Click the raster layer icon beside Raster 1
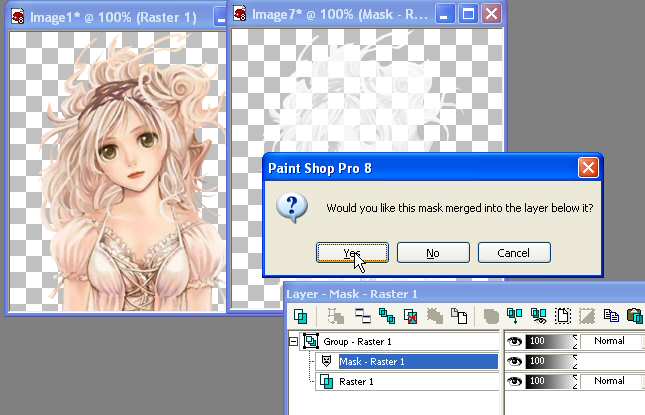Screen dimensions: 645x415 (327, 381)
